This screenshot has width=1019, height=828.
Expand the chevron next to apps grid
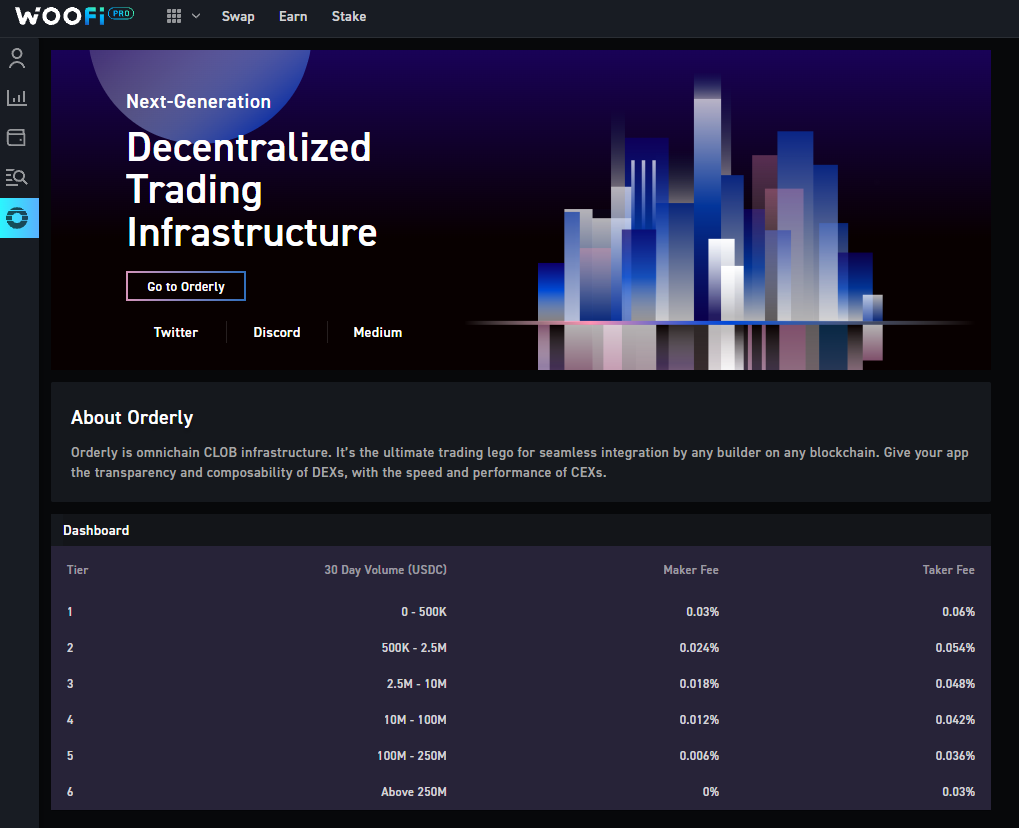pos(196,16)
